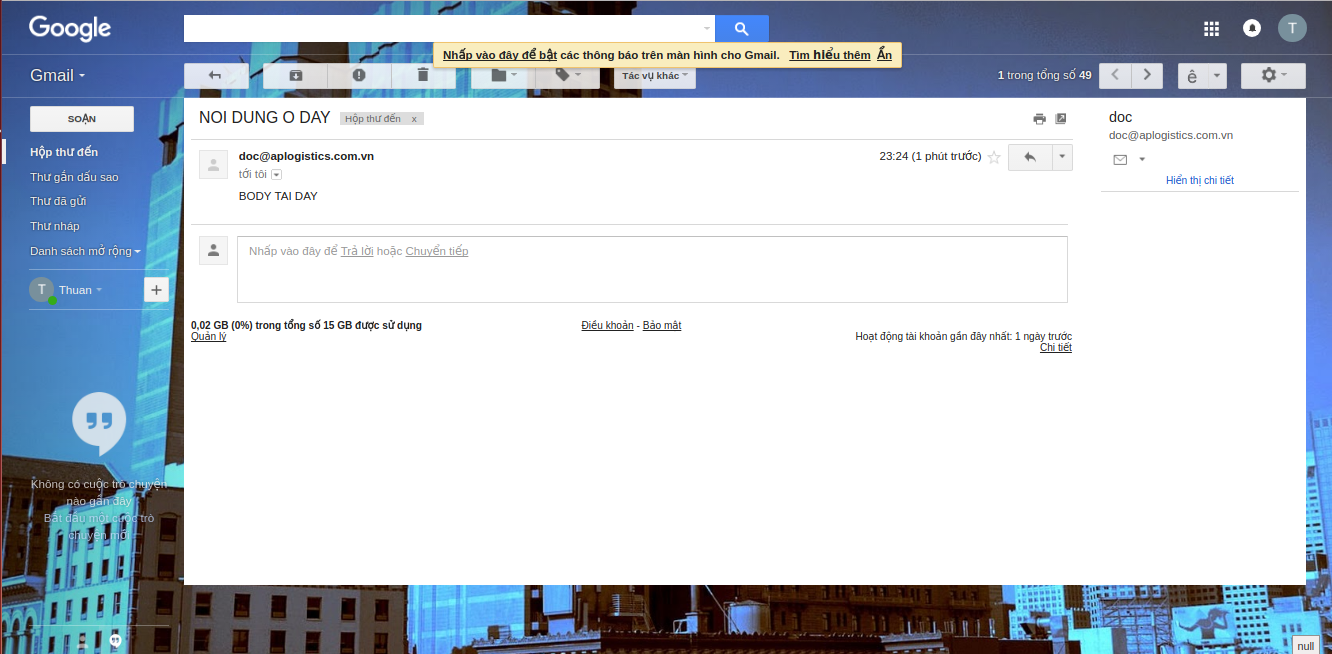The width and height of the screenshot is (1332, 654).
Task: Open the Google apps launcher grid
Action: coord(1211,28)
